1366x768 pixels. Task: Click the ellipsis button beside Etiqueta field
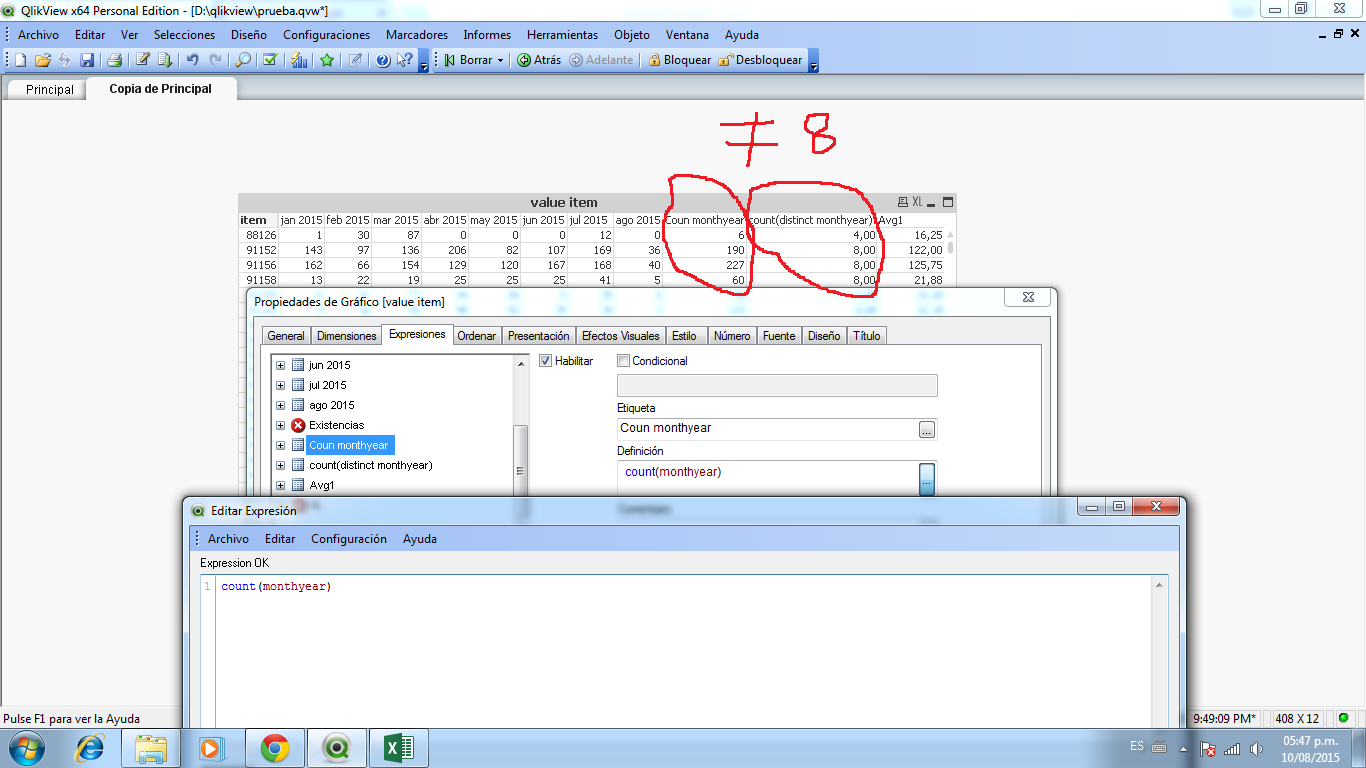click(x=927, y=429)
